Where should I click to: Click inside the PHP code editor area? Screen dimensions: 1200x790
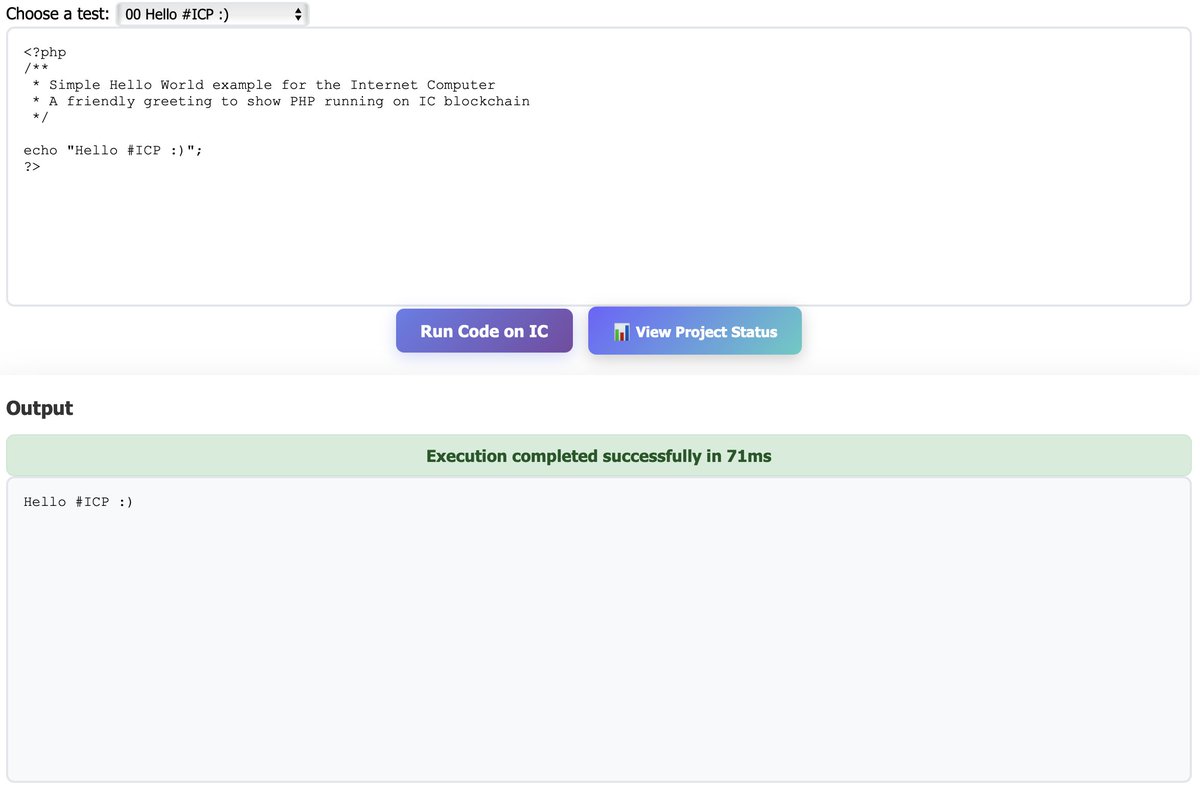point(599,166)
